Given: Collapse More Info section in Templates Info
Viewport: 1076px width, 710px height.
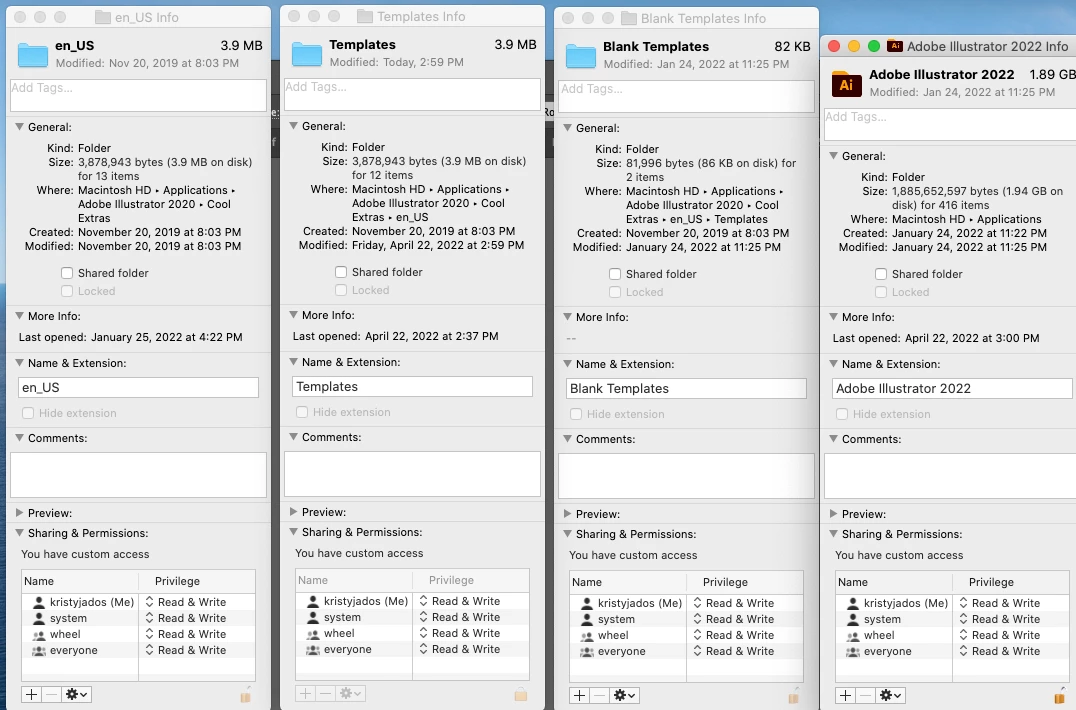Looking at the screenshot, I should [294, 315].
